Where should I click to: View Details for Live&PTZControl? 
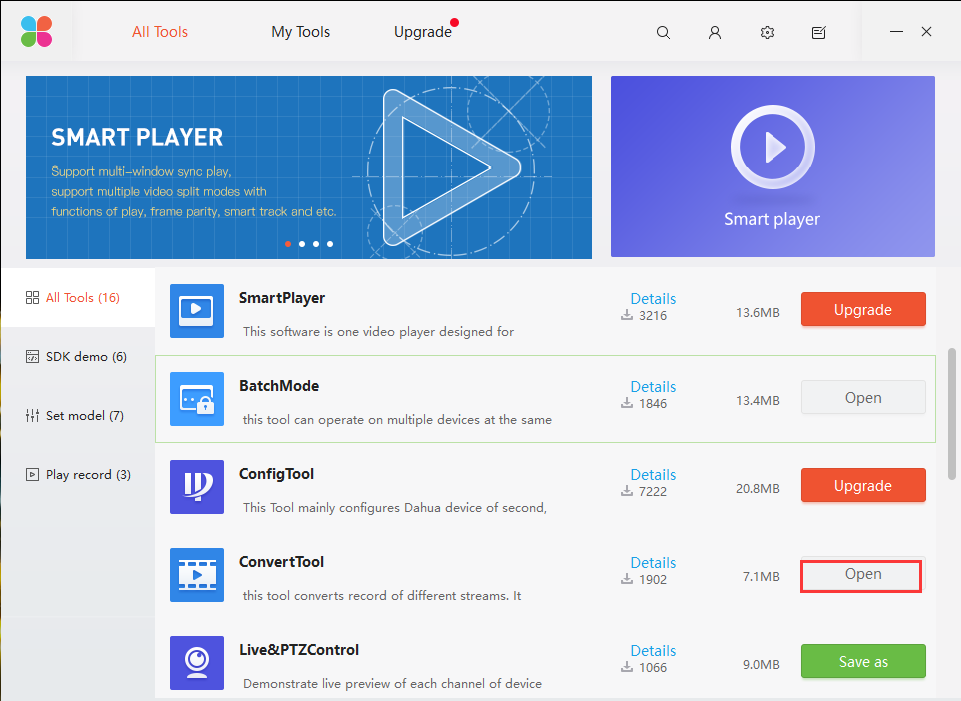click(x=653, y=650)
